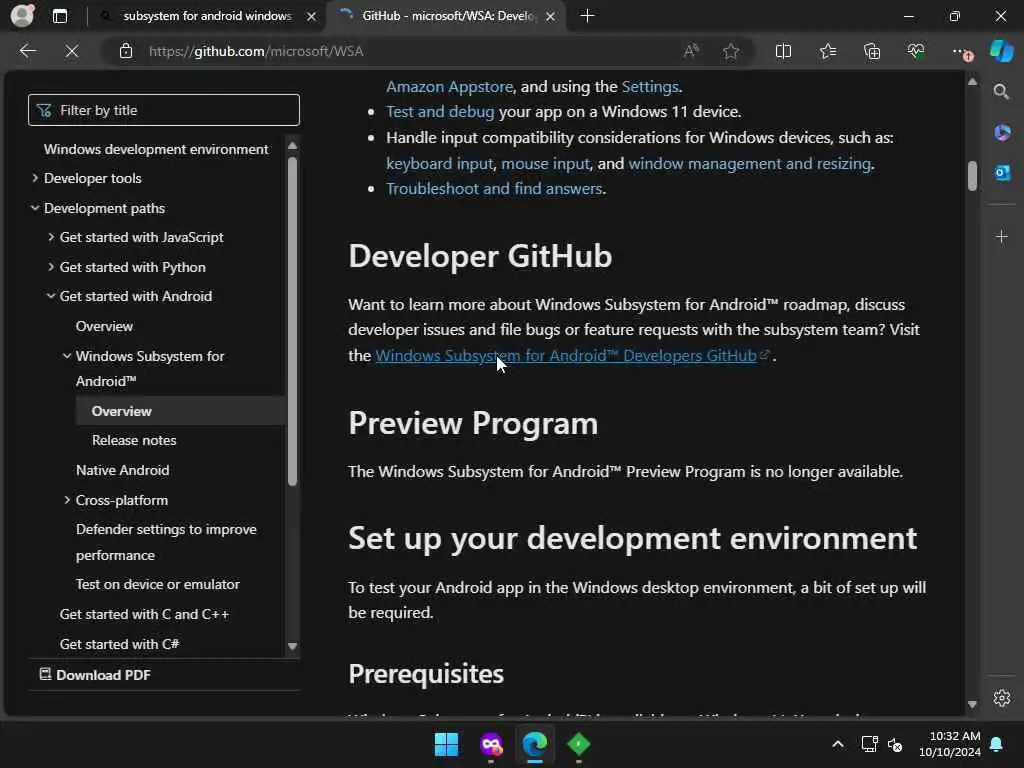Open Test on device or emulator

[x=157, y=584]
